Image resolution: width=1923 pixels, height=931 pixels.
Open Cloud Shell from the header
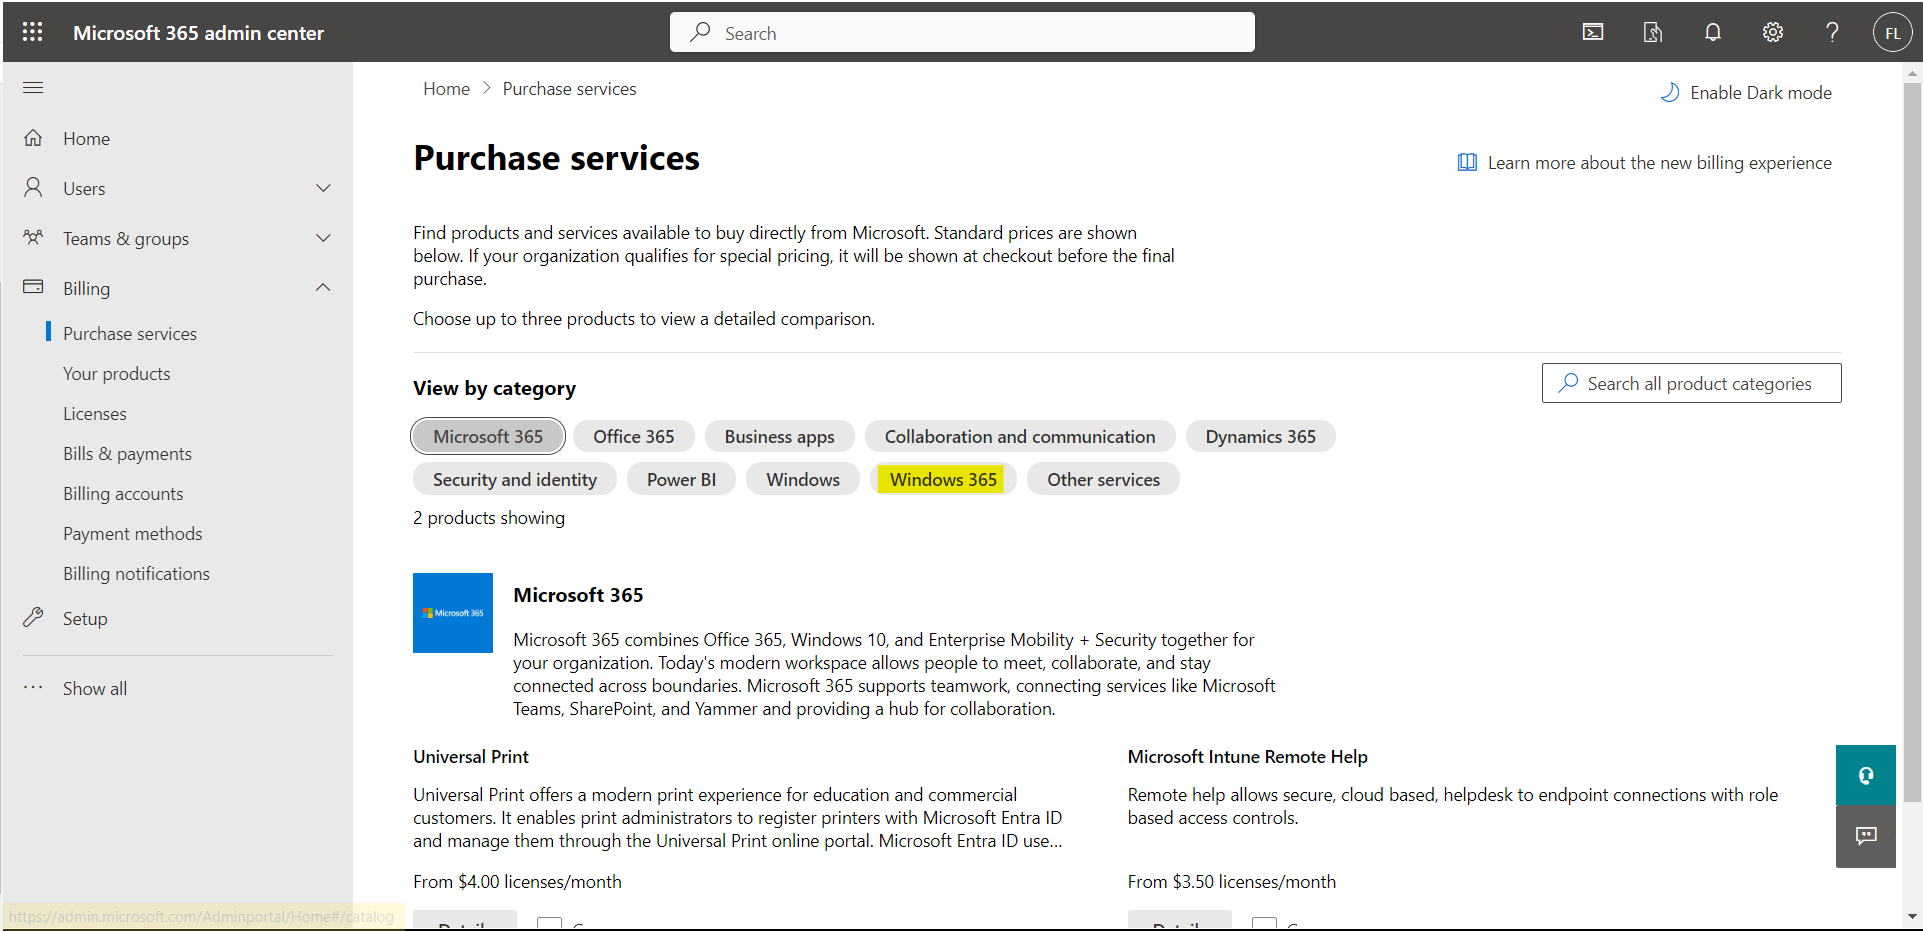(1592, 32)
